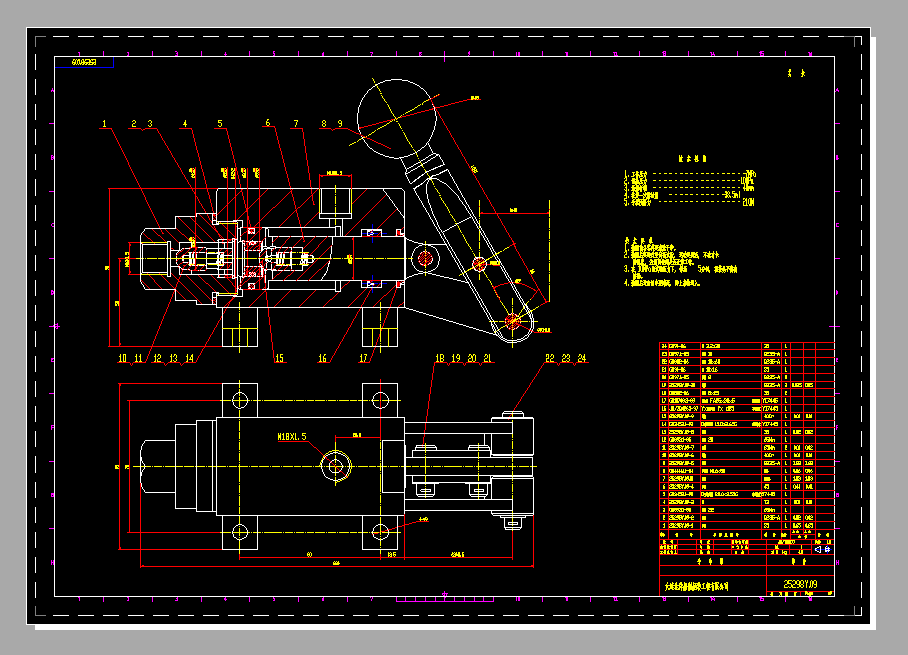Click the 210N value in the specifications list
The image size is (908, 655).
tap(748, 202)
